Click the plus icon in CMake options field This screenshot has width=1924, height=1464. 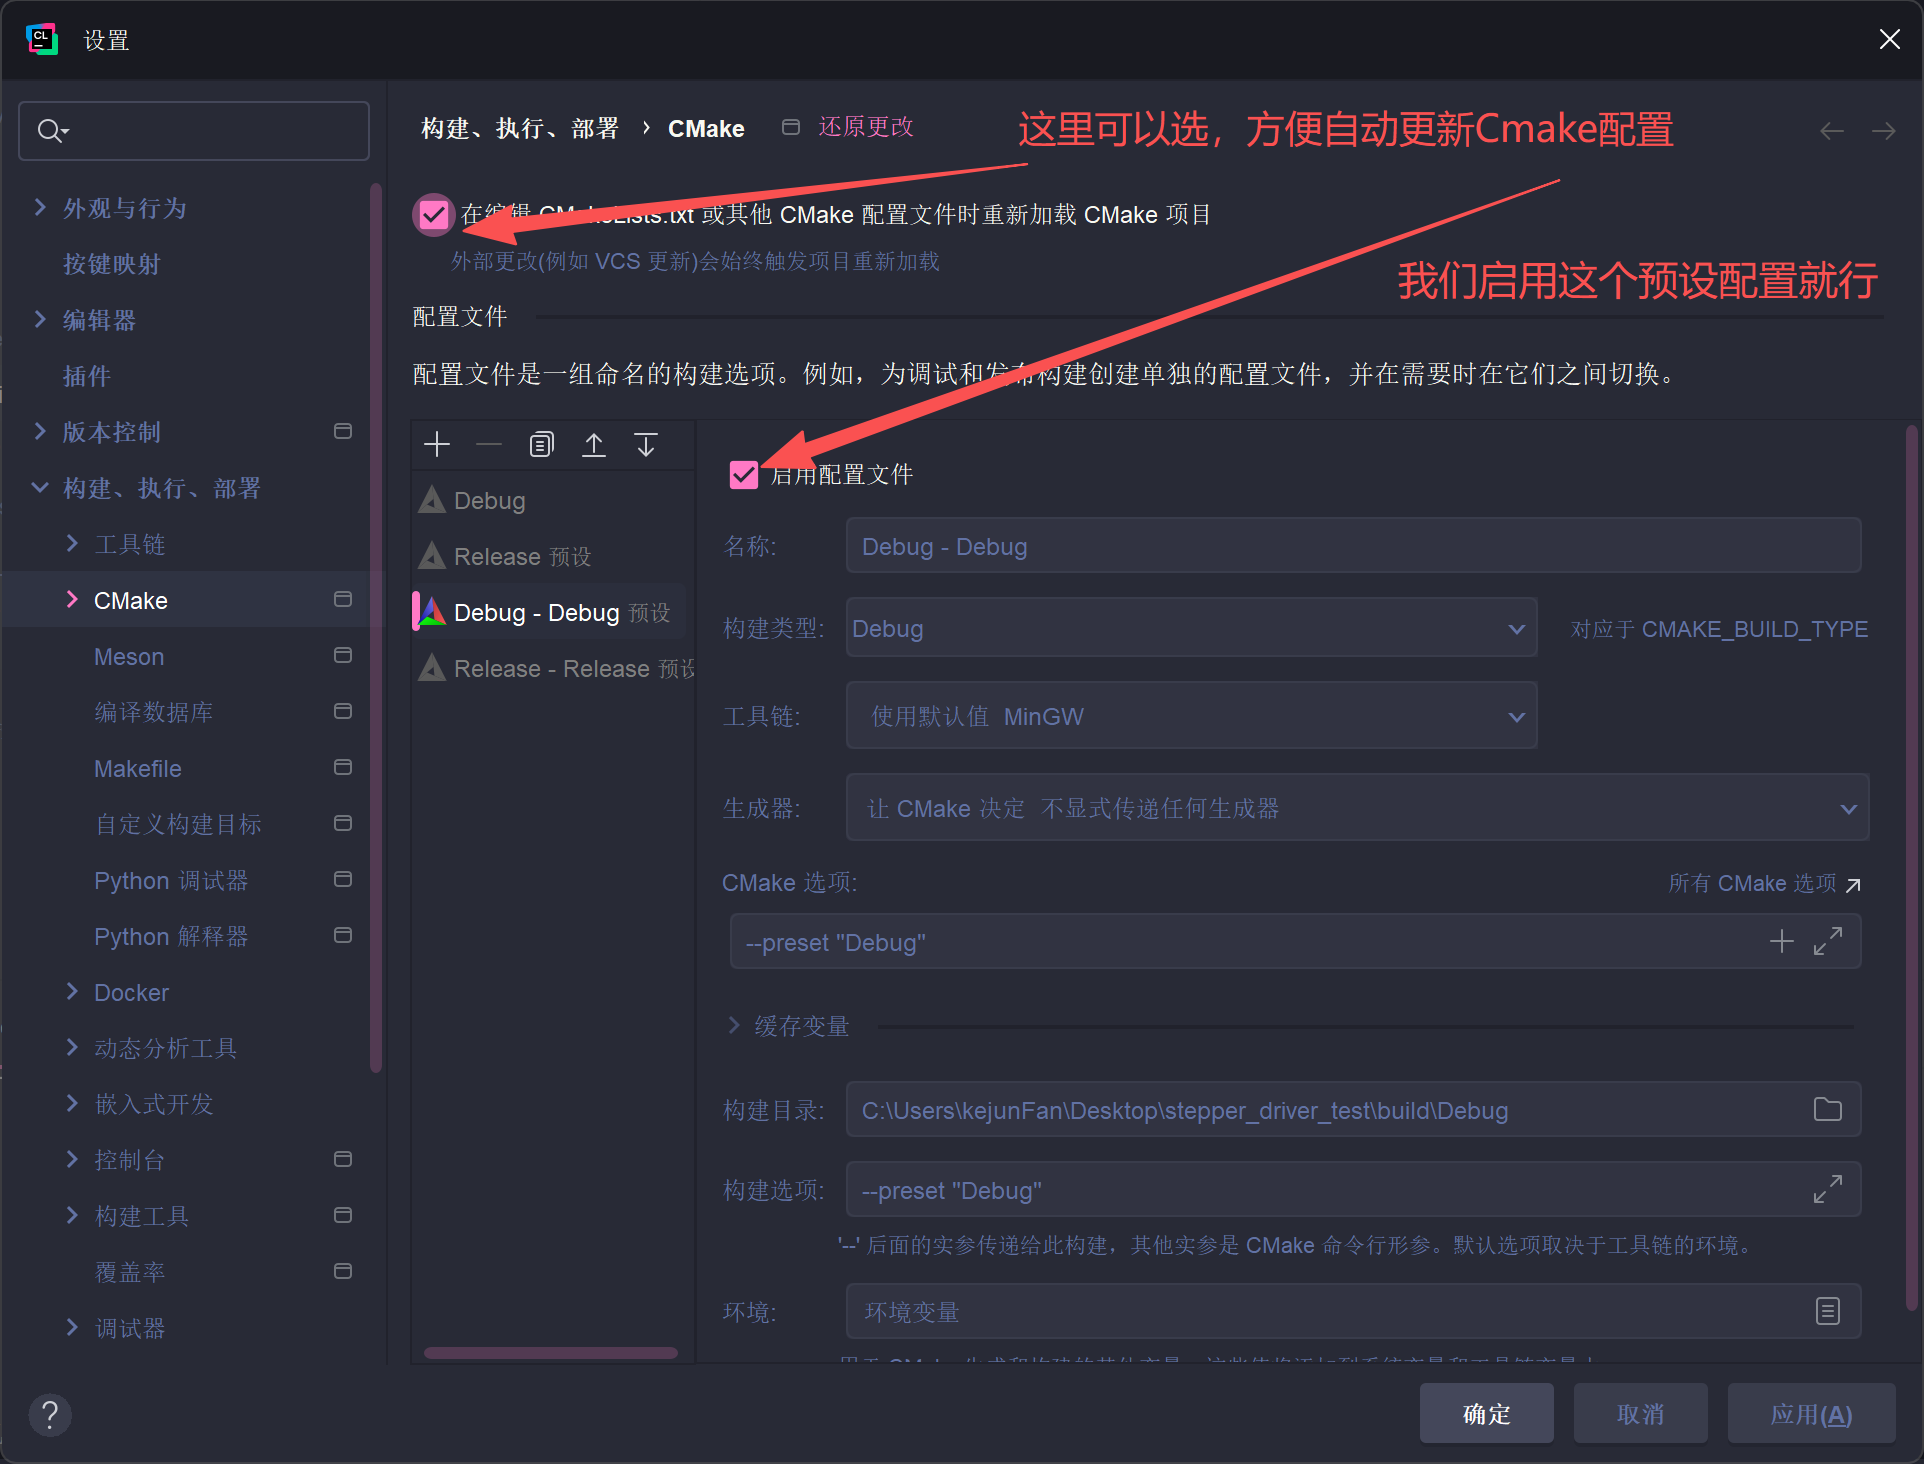pos(1781,941)
